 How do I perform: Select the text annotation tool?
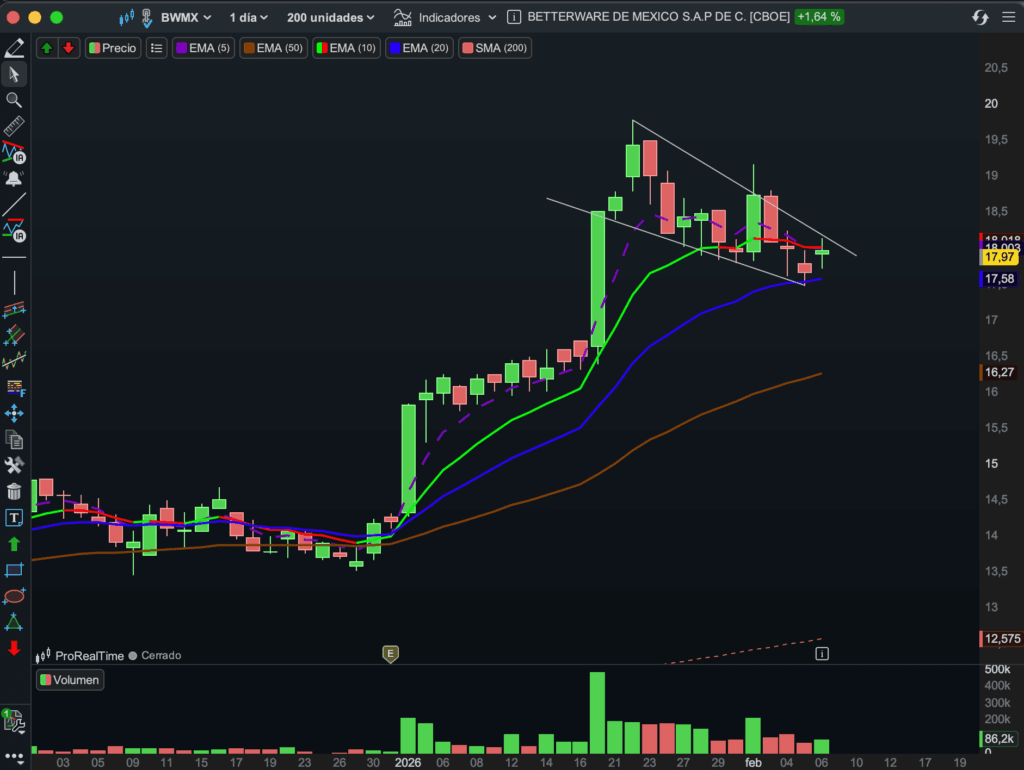(x=14, y=518)
